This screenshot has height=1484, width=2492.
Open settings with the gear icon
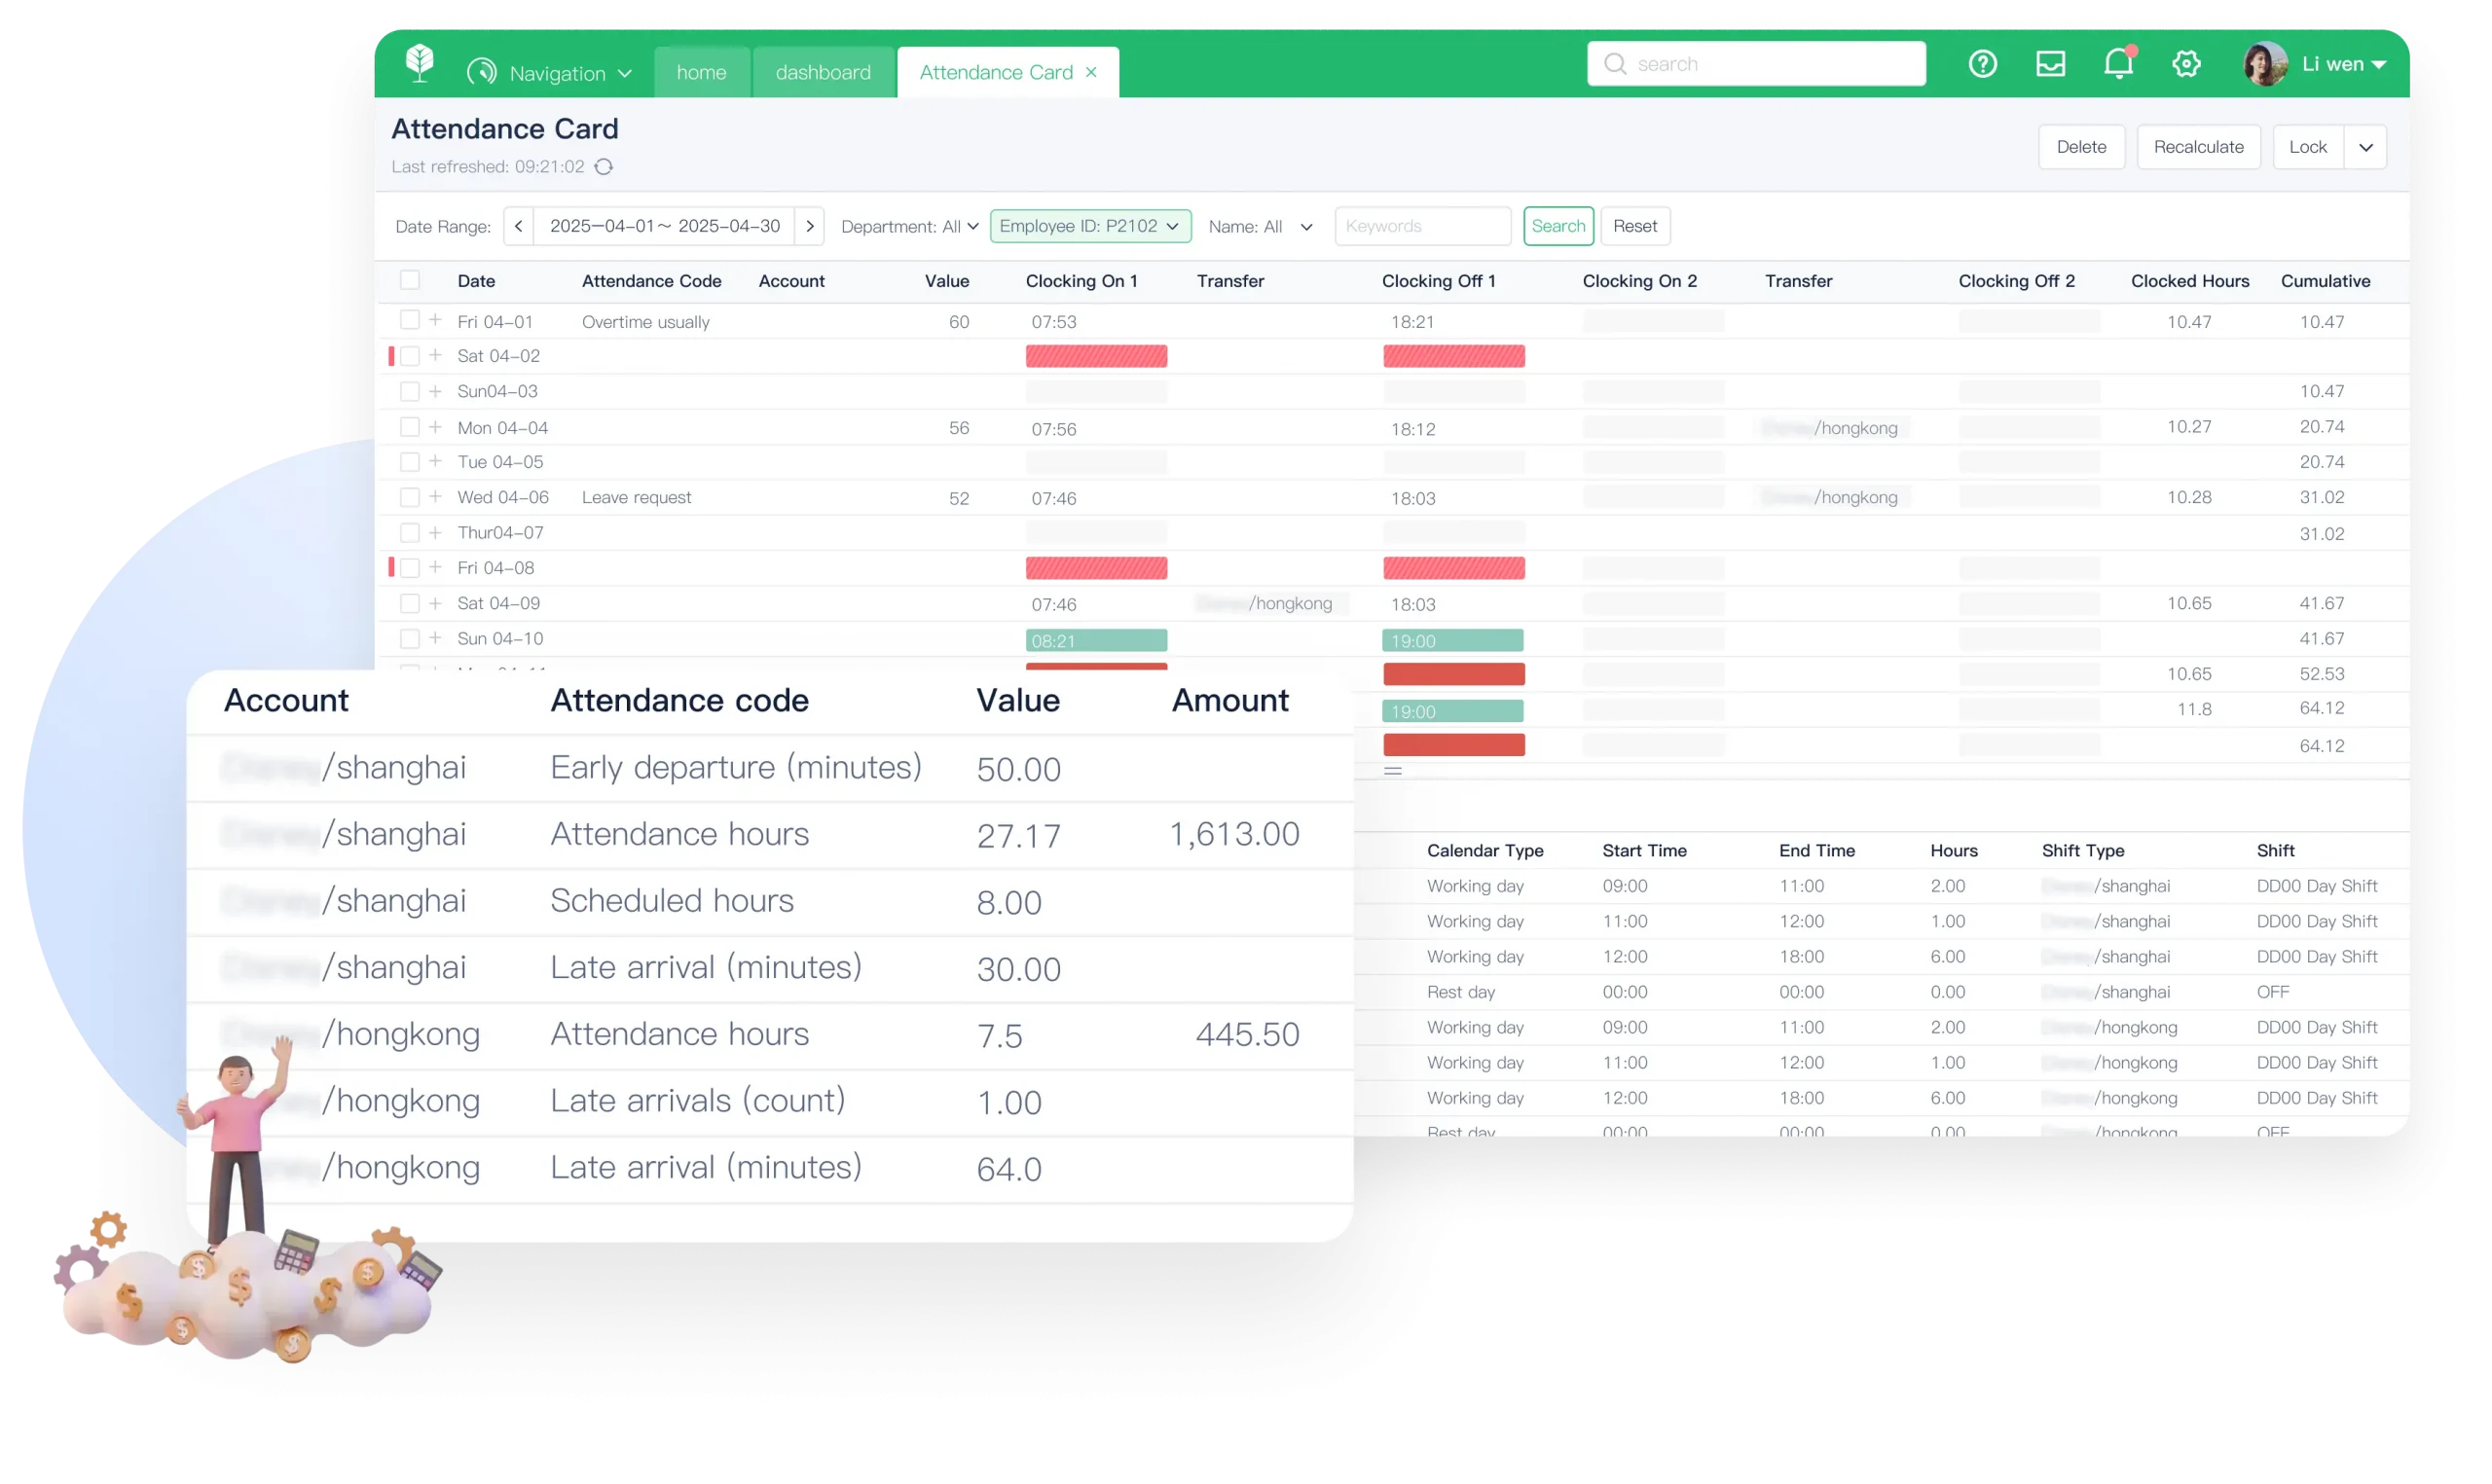[2186, 63]
